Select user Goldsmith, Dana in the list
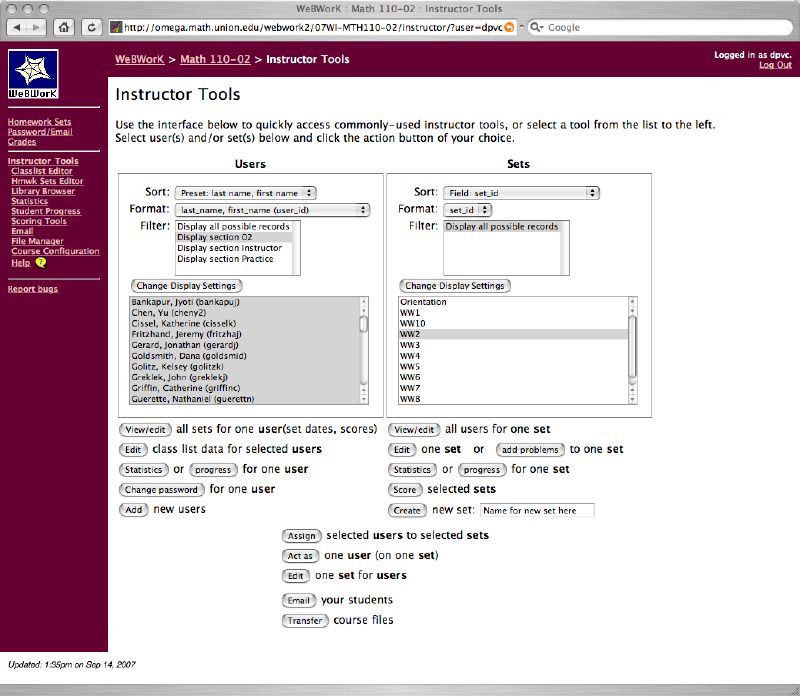 245,356
